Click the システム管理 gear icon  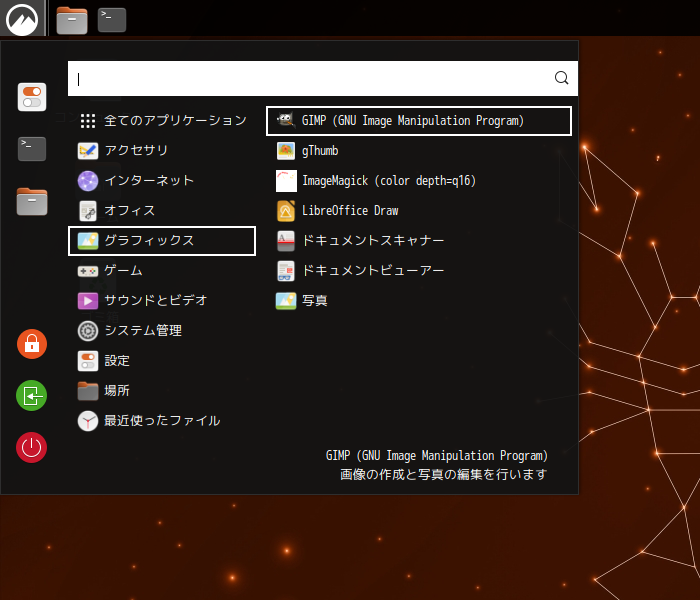tap(88, 331)
